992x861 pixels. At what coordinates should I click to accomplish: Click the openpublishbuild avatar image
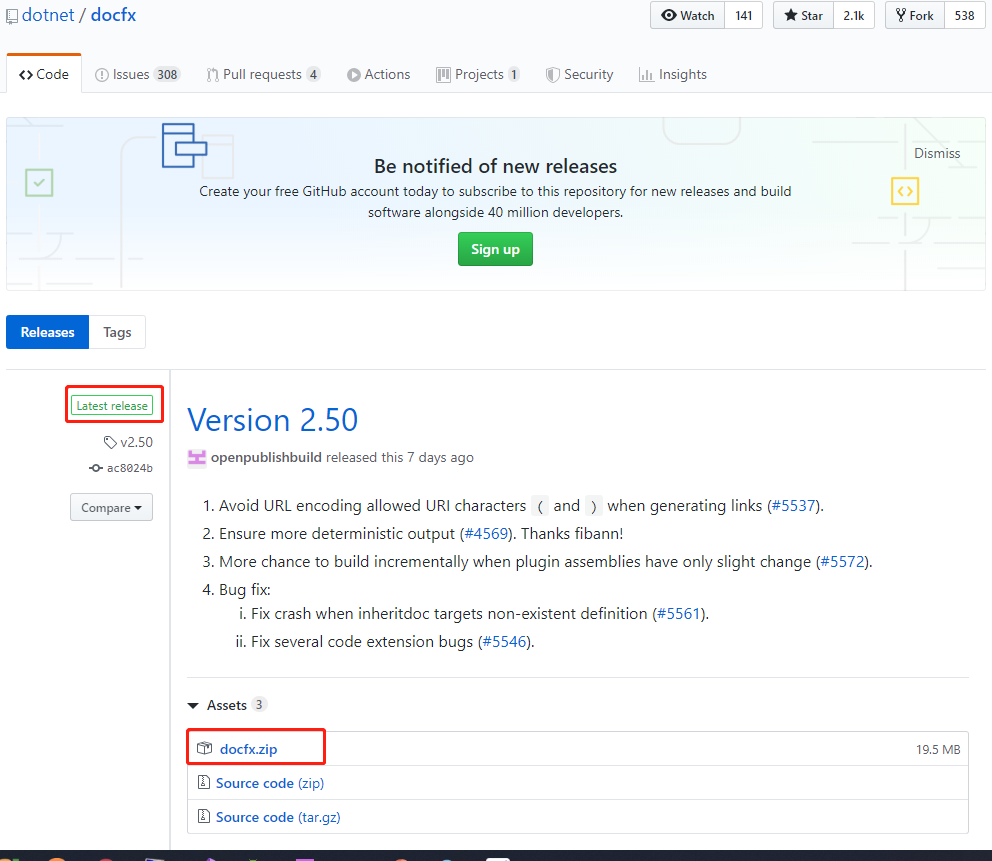197,457
